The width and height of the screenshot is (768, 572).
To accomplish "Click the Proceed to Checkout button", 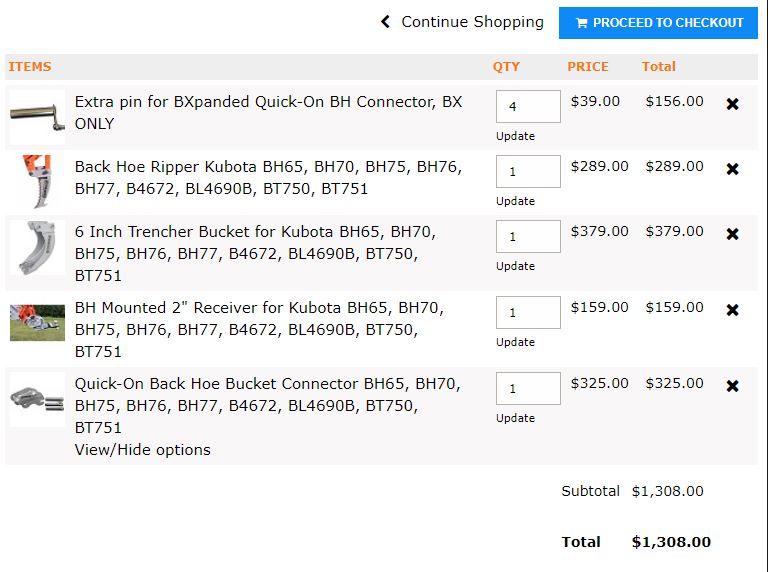I will pyautogui.click(x=658, y=23).
